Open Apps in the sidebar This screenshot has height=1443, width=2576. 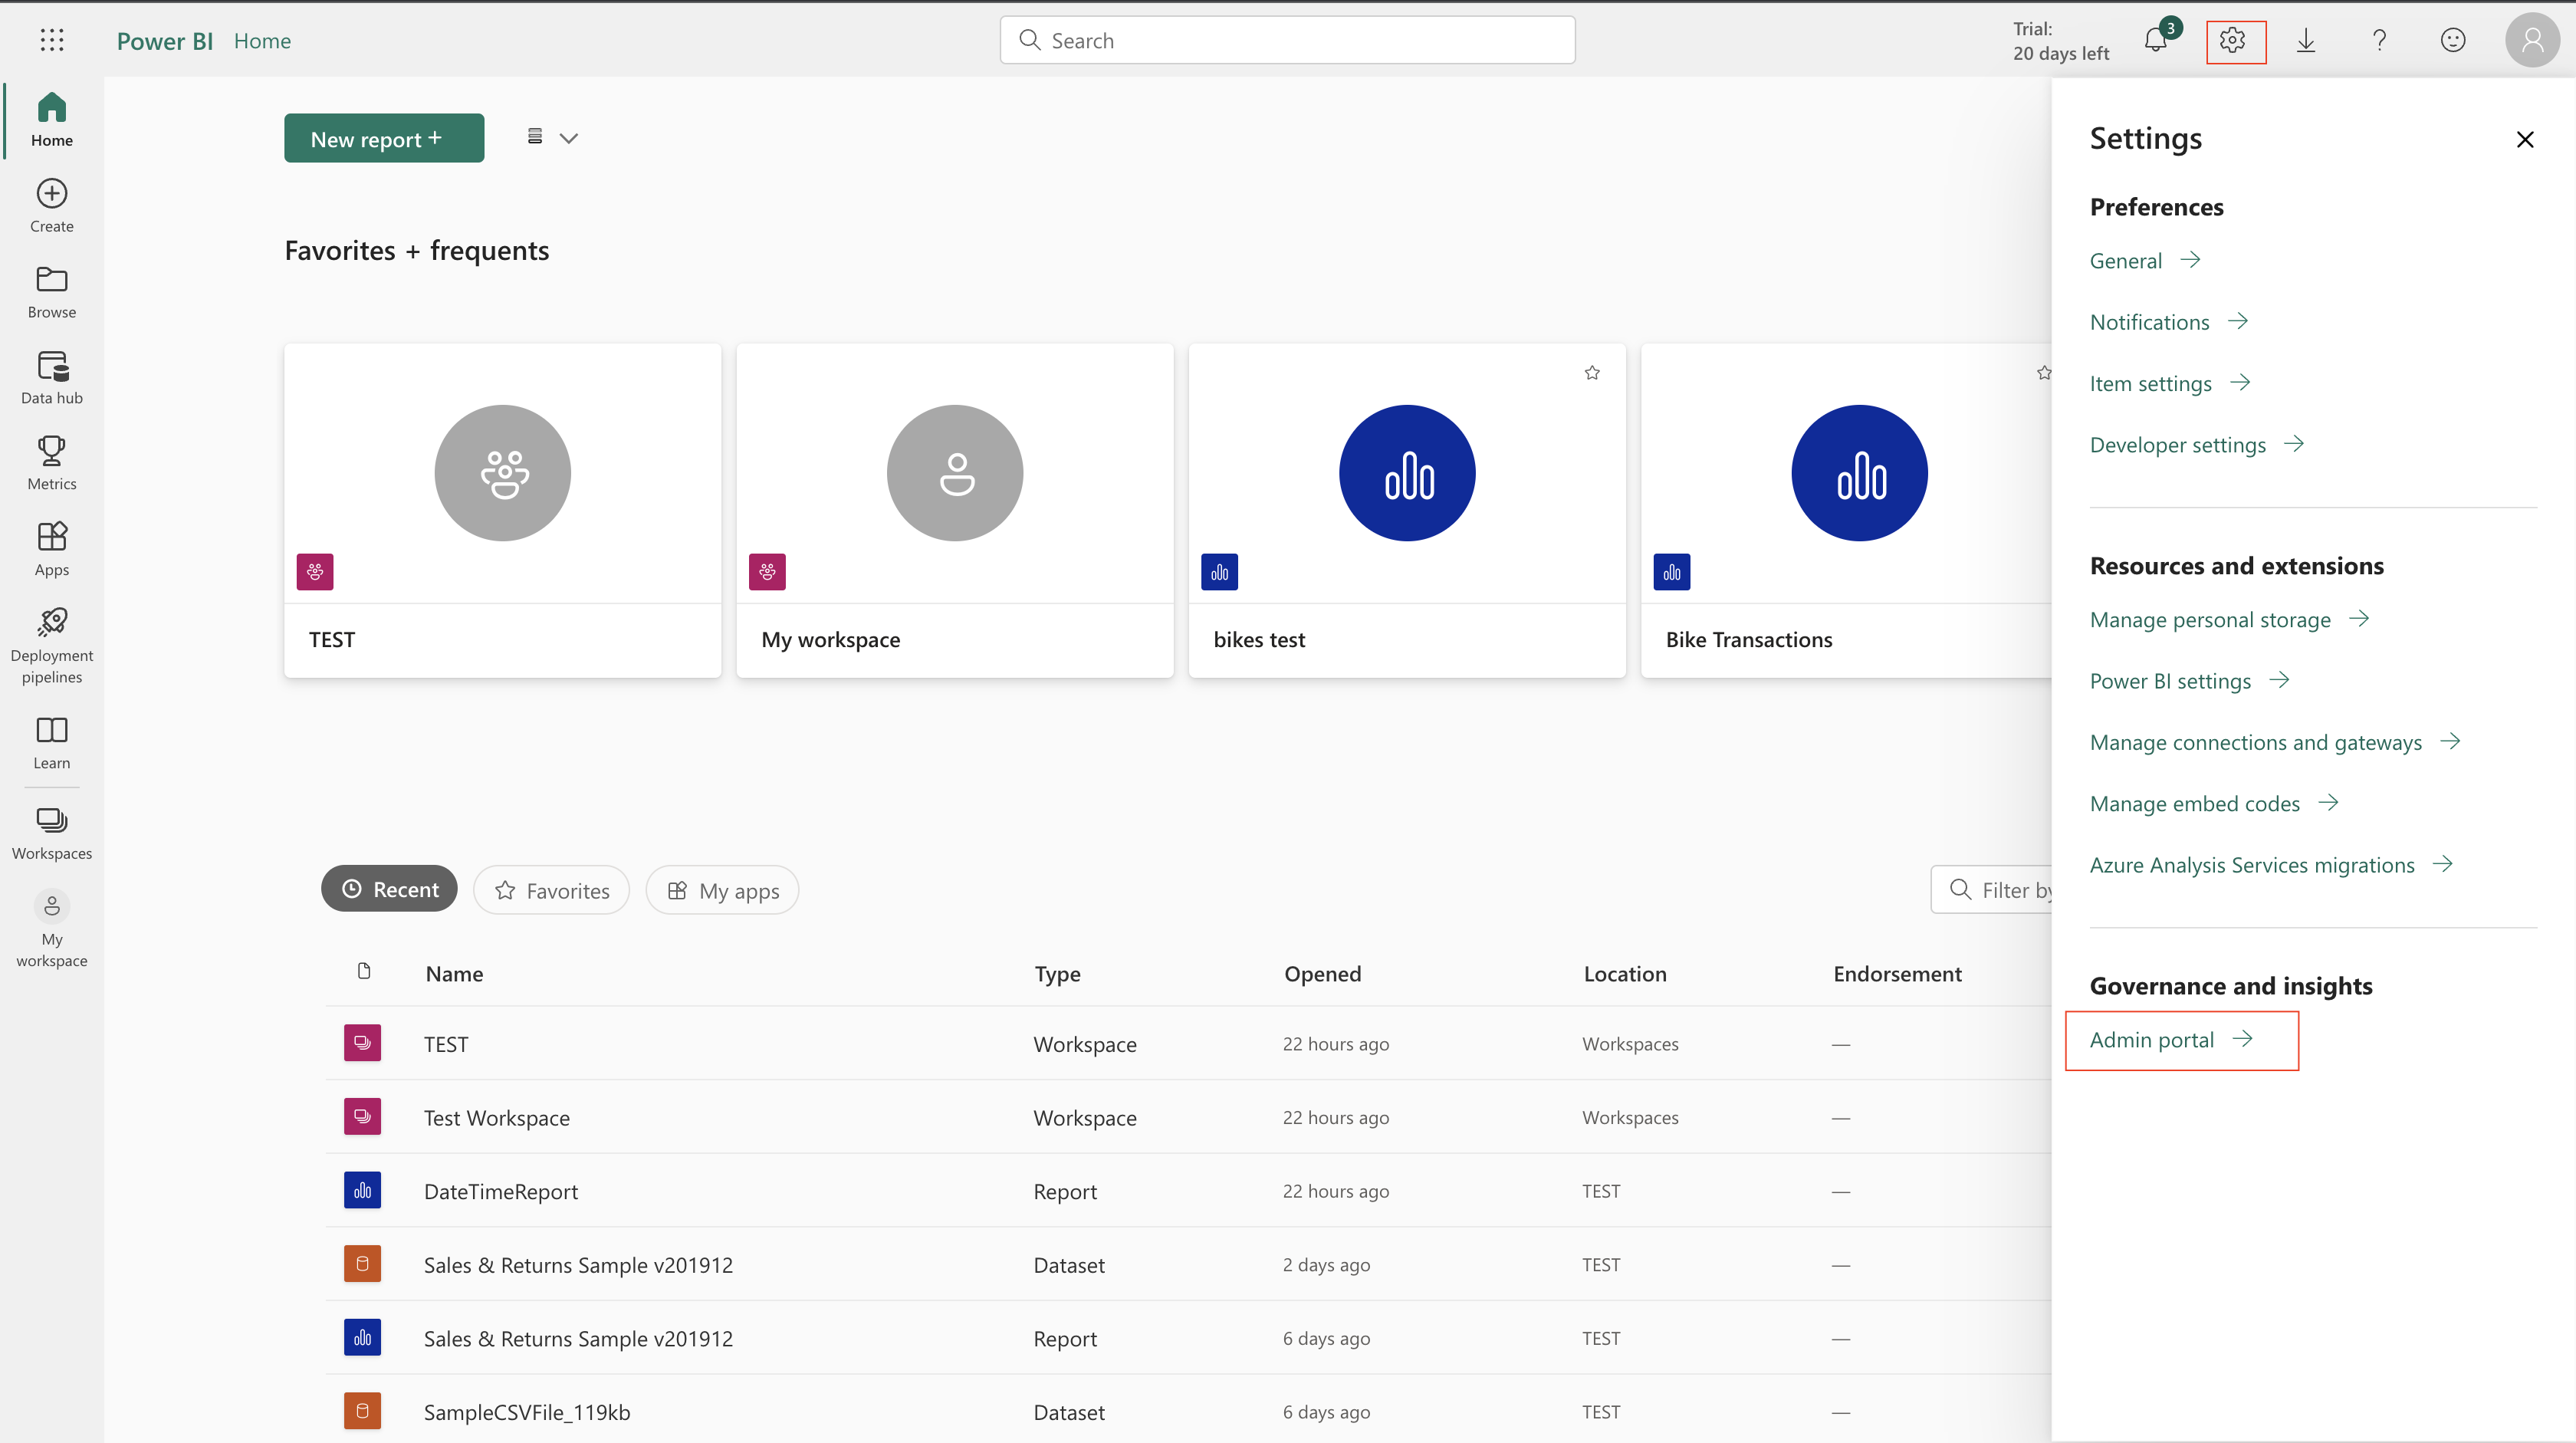click(x=52, y=549)
